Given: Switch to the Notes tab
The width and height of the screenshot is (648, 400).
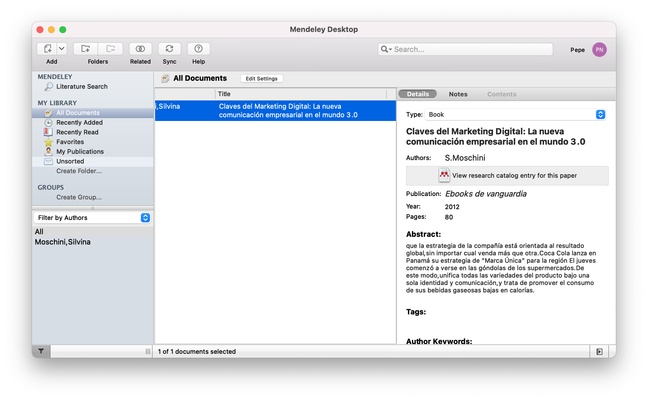Looking at the screenshot, I should click(458, 94).
